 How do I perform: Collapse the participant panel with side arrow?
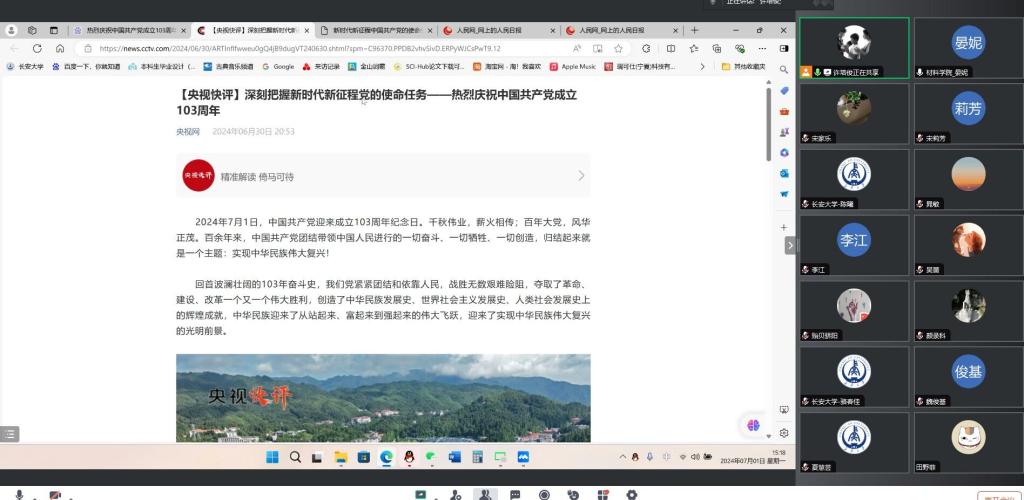click(790, 245)
